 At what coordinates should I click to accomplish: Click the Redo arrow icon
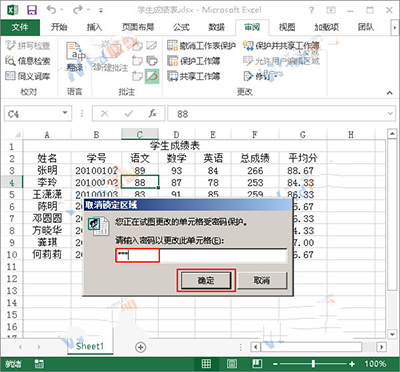(x=78, y=10)
